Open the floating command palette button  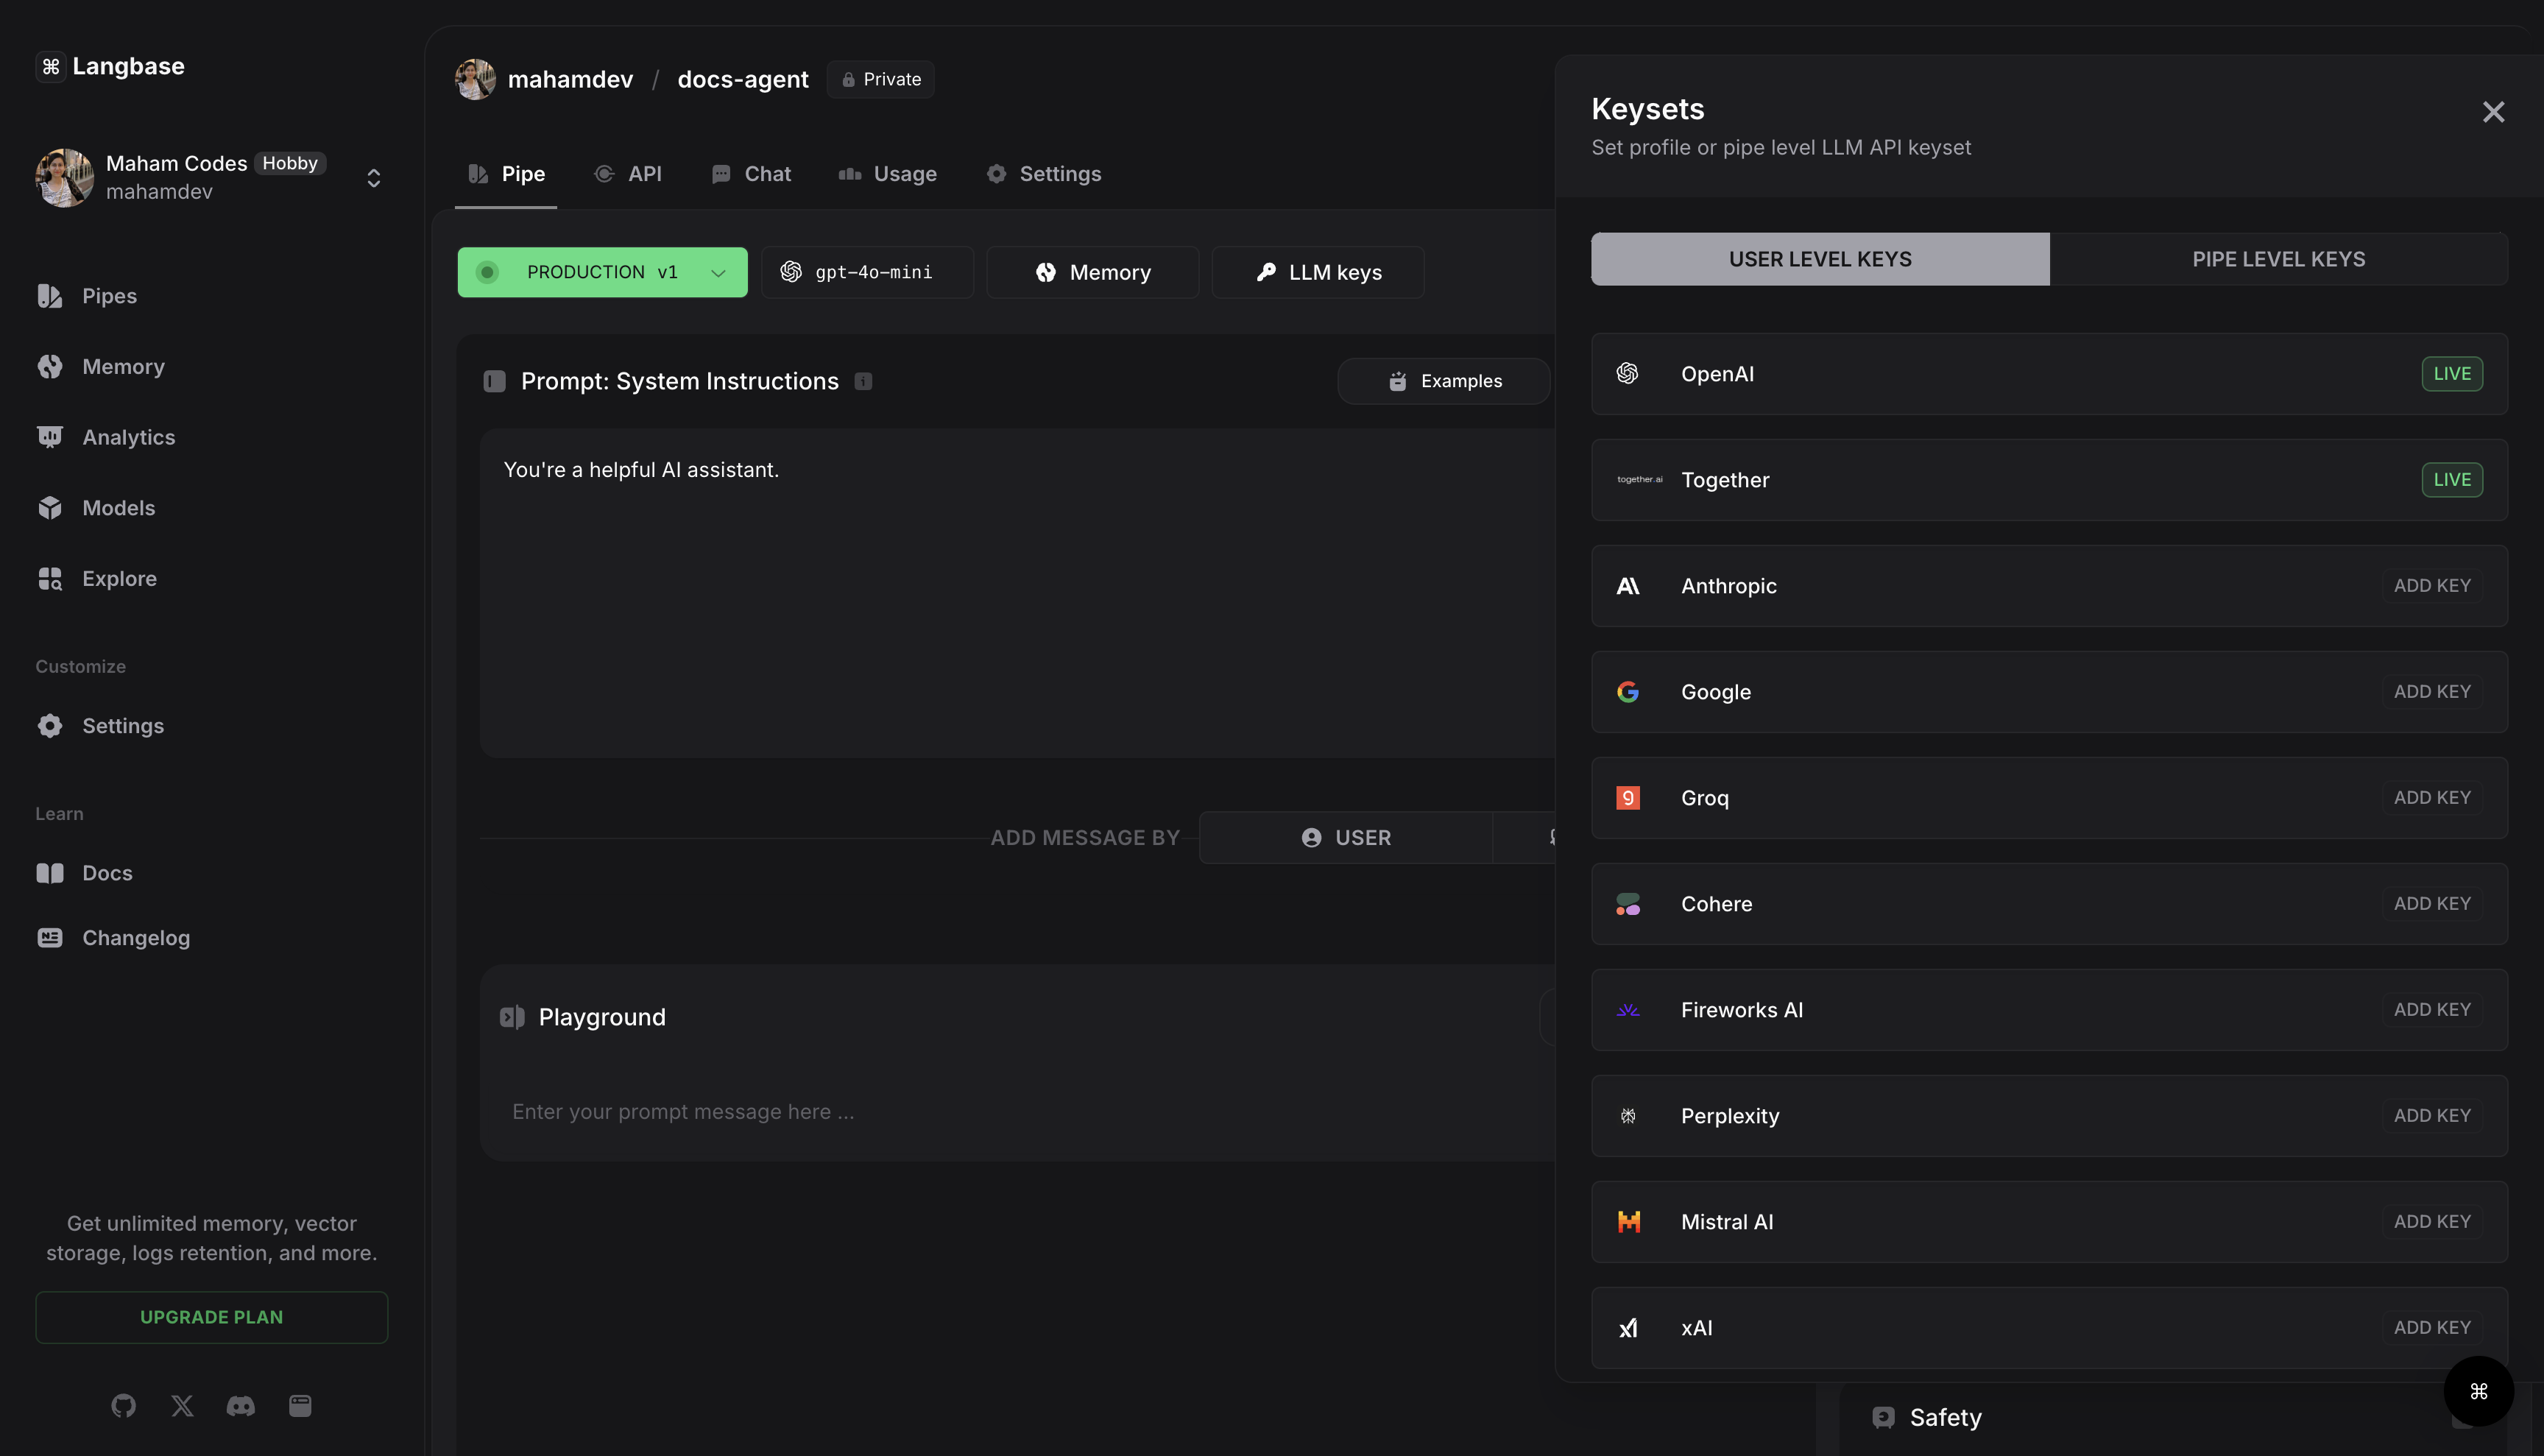click(x=2478, y=1391)
